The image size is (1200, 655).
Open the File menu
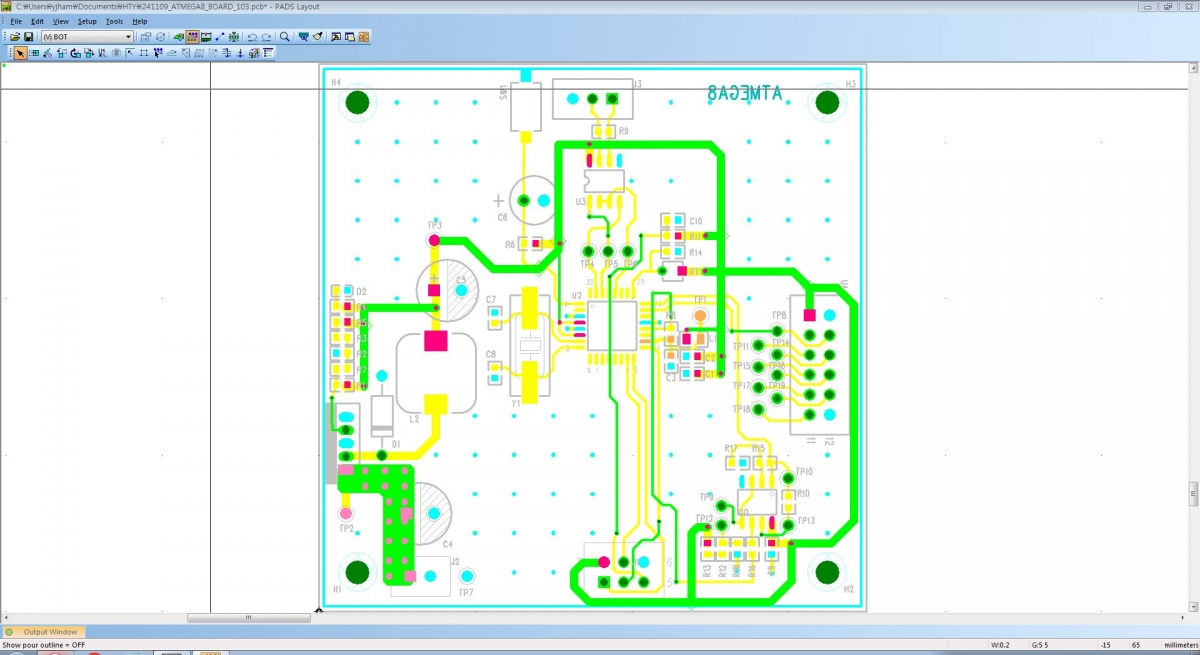16,21
